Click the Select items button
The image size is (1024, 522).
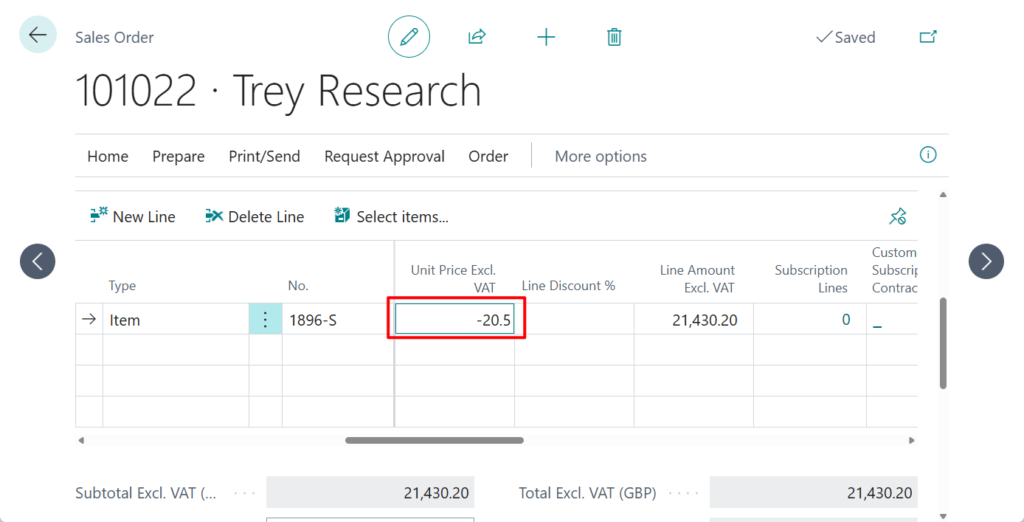point(391,216)
